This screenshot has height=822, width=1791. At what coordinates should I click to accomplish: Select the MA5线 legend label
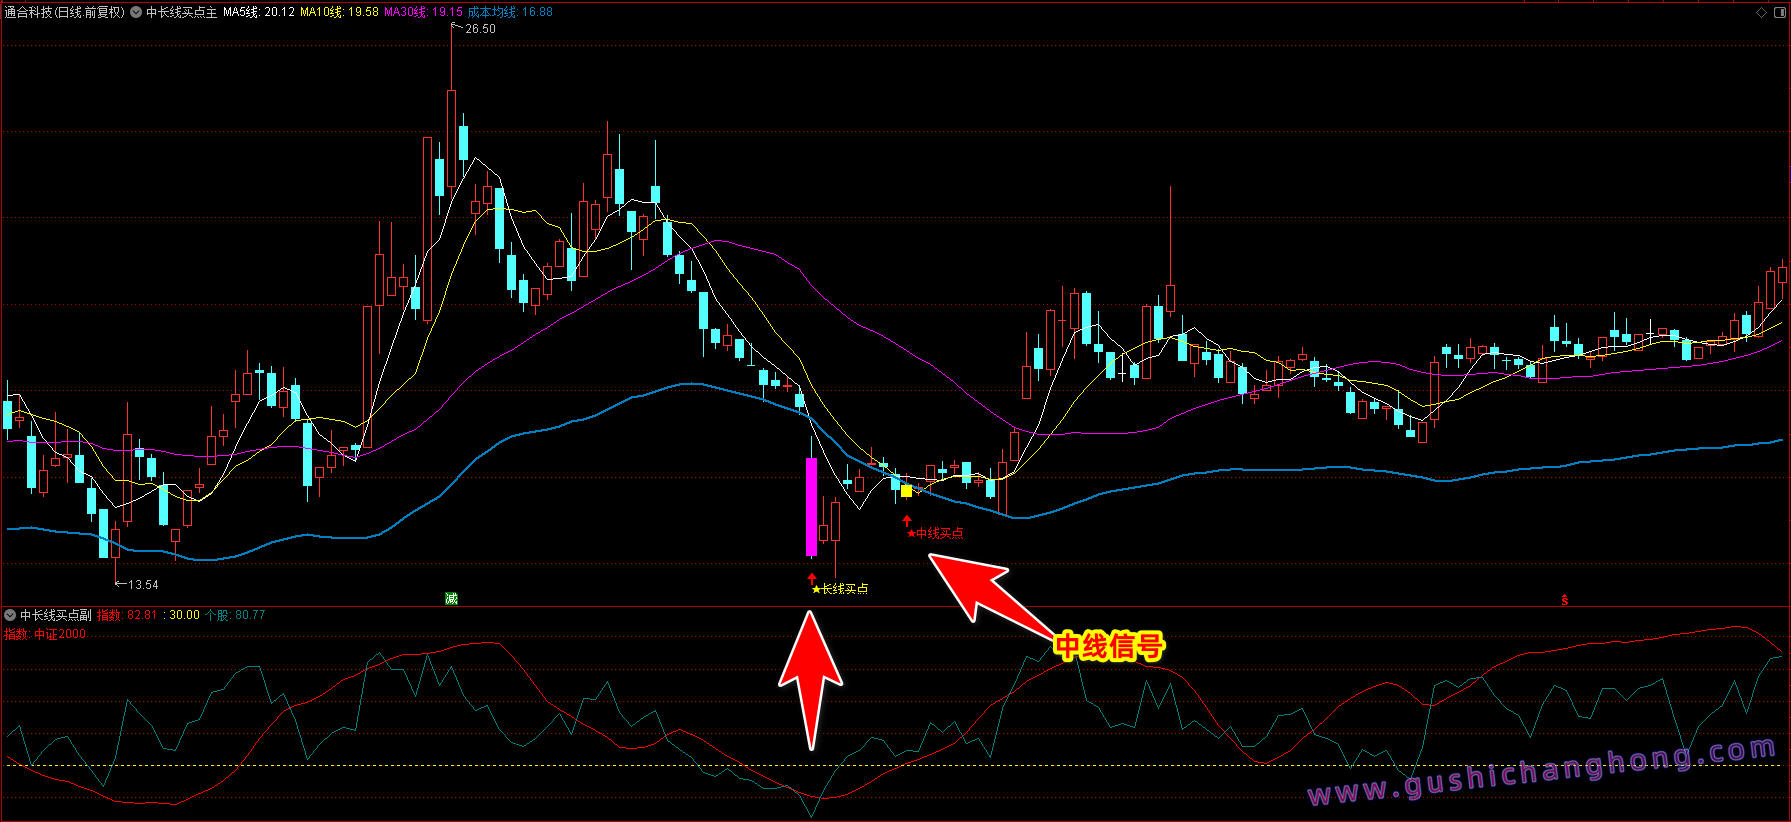[x=258, y=13]
